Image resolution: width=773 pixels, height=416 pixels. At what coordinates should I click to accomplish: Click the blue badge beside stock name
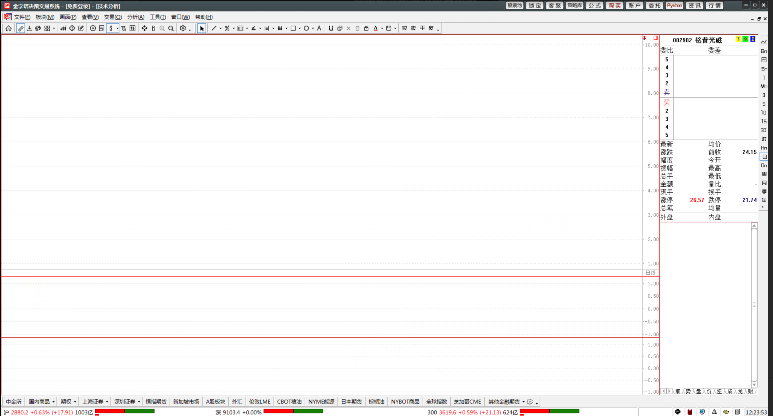[x=752, y=39]
